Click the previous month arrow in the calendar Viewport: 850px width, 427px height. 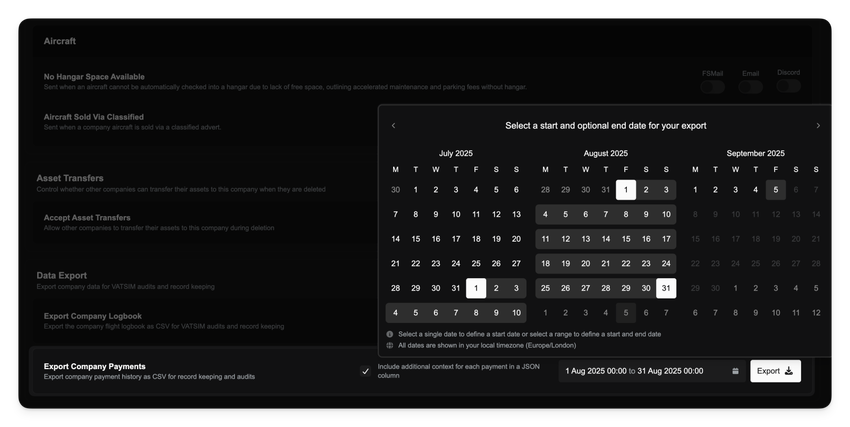pyautogui.click(x=394, y=126)
